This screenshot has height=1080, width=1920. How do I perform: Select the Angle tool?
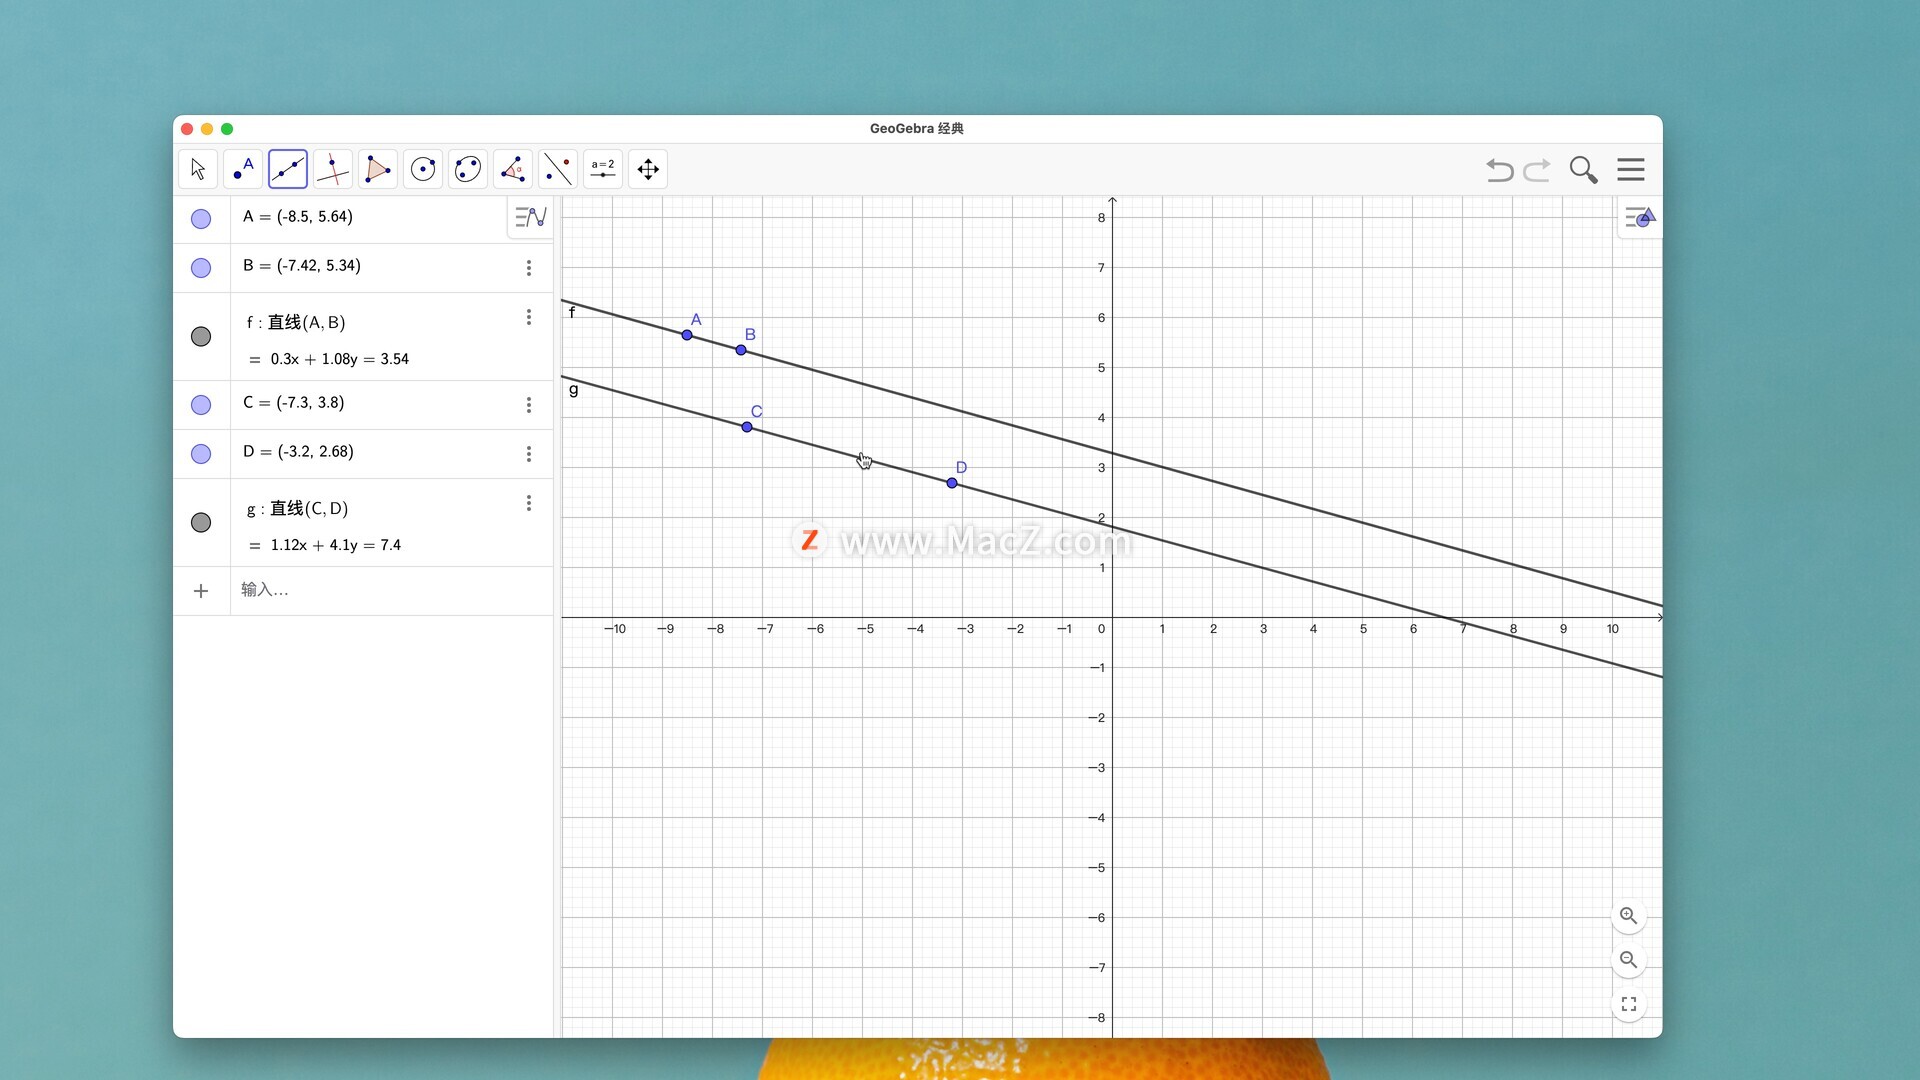(513, 169)
